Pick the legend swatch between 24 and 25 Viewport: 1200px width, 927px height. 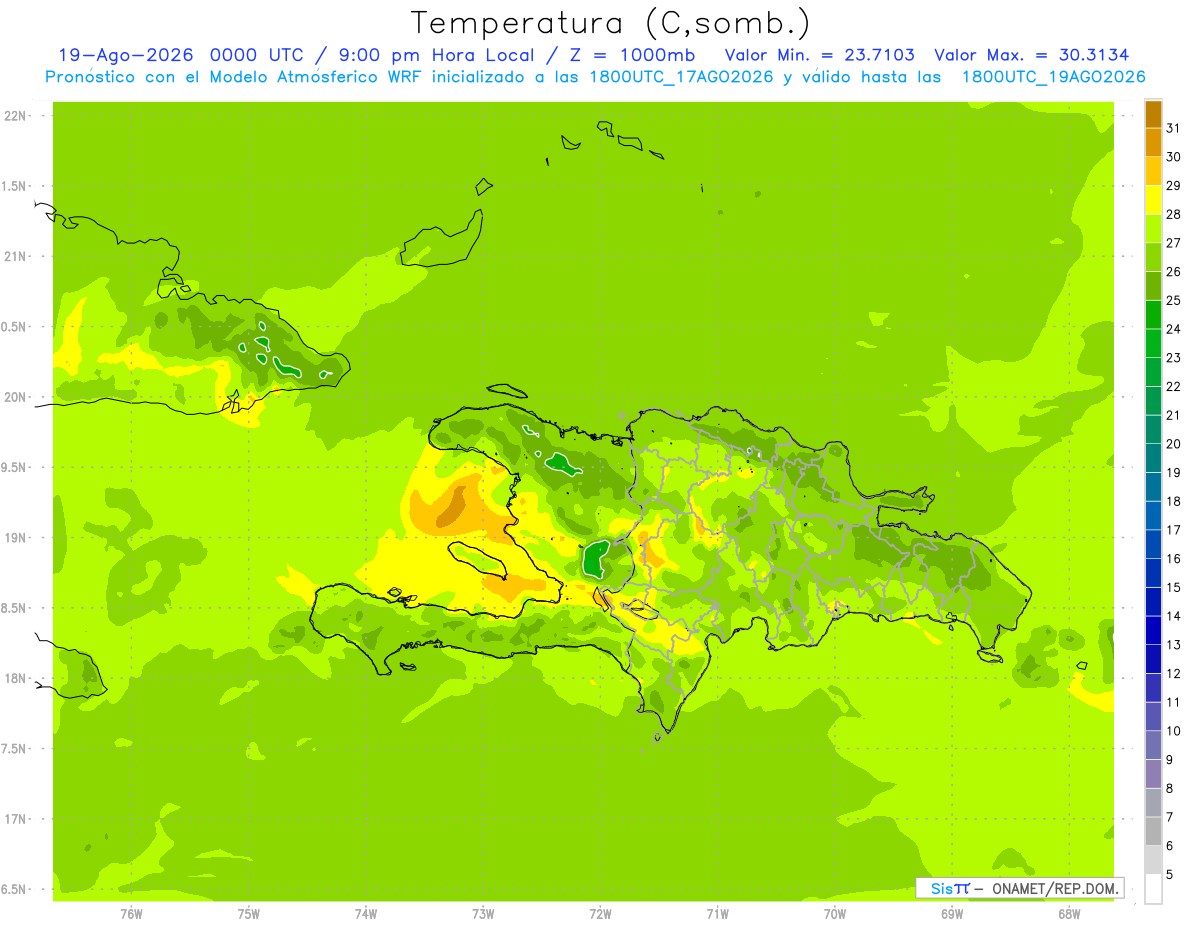tap(1153, 315)
